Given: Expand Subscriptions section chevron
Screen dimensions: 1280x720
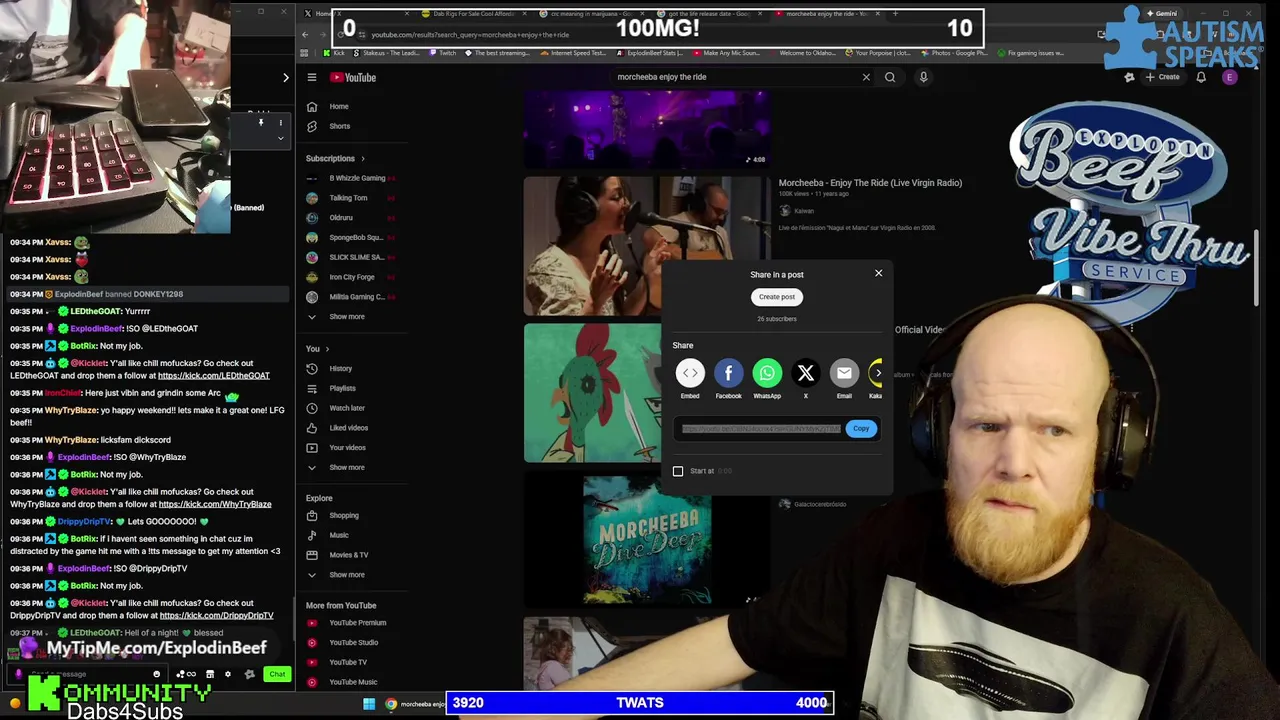Looking at the screenshot, I should coord(362,159).
